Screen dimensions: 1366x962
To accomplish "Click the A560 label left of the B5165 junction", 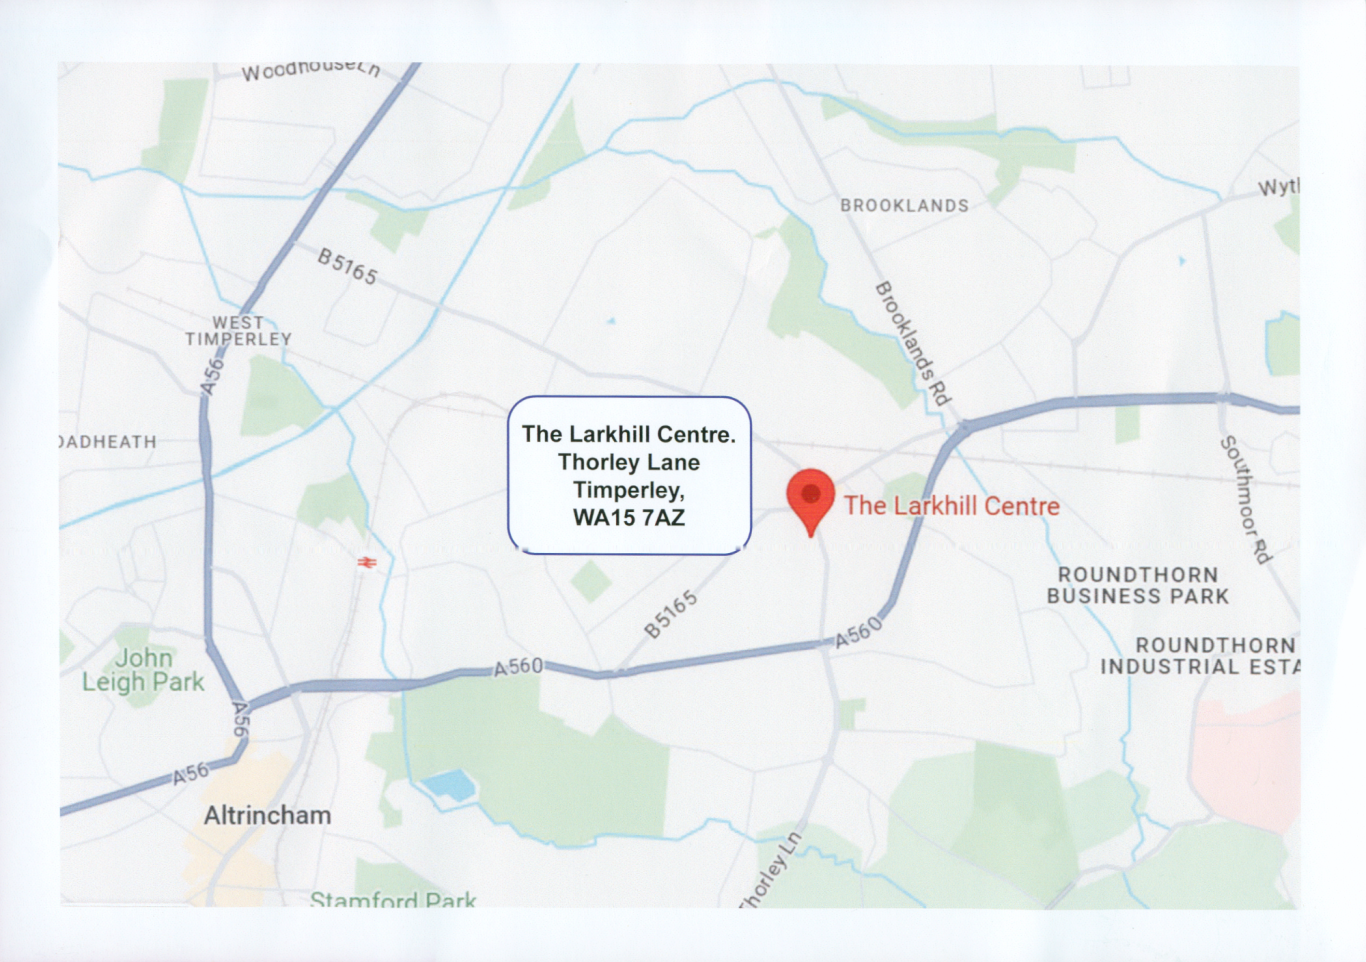I will point(518,666).
